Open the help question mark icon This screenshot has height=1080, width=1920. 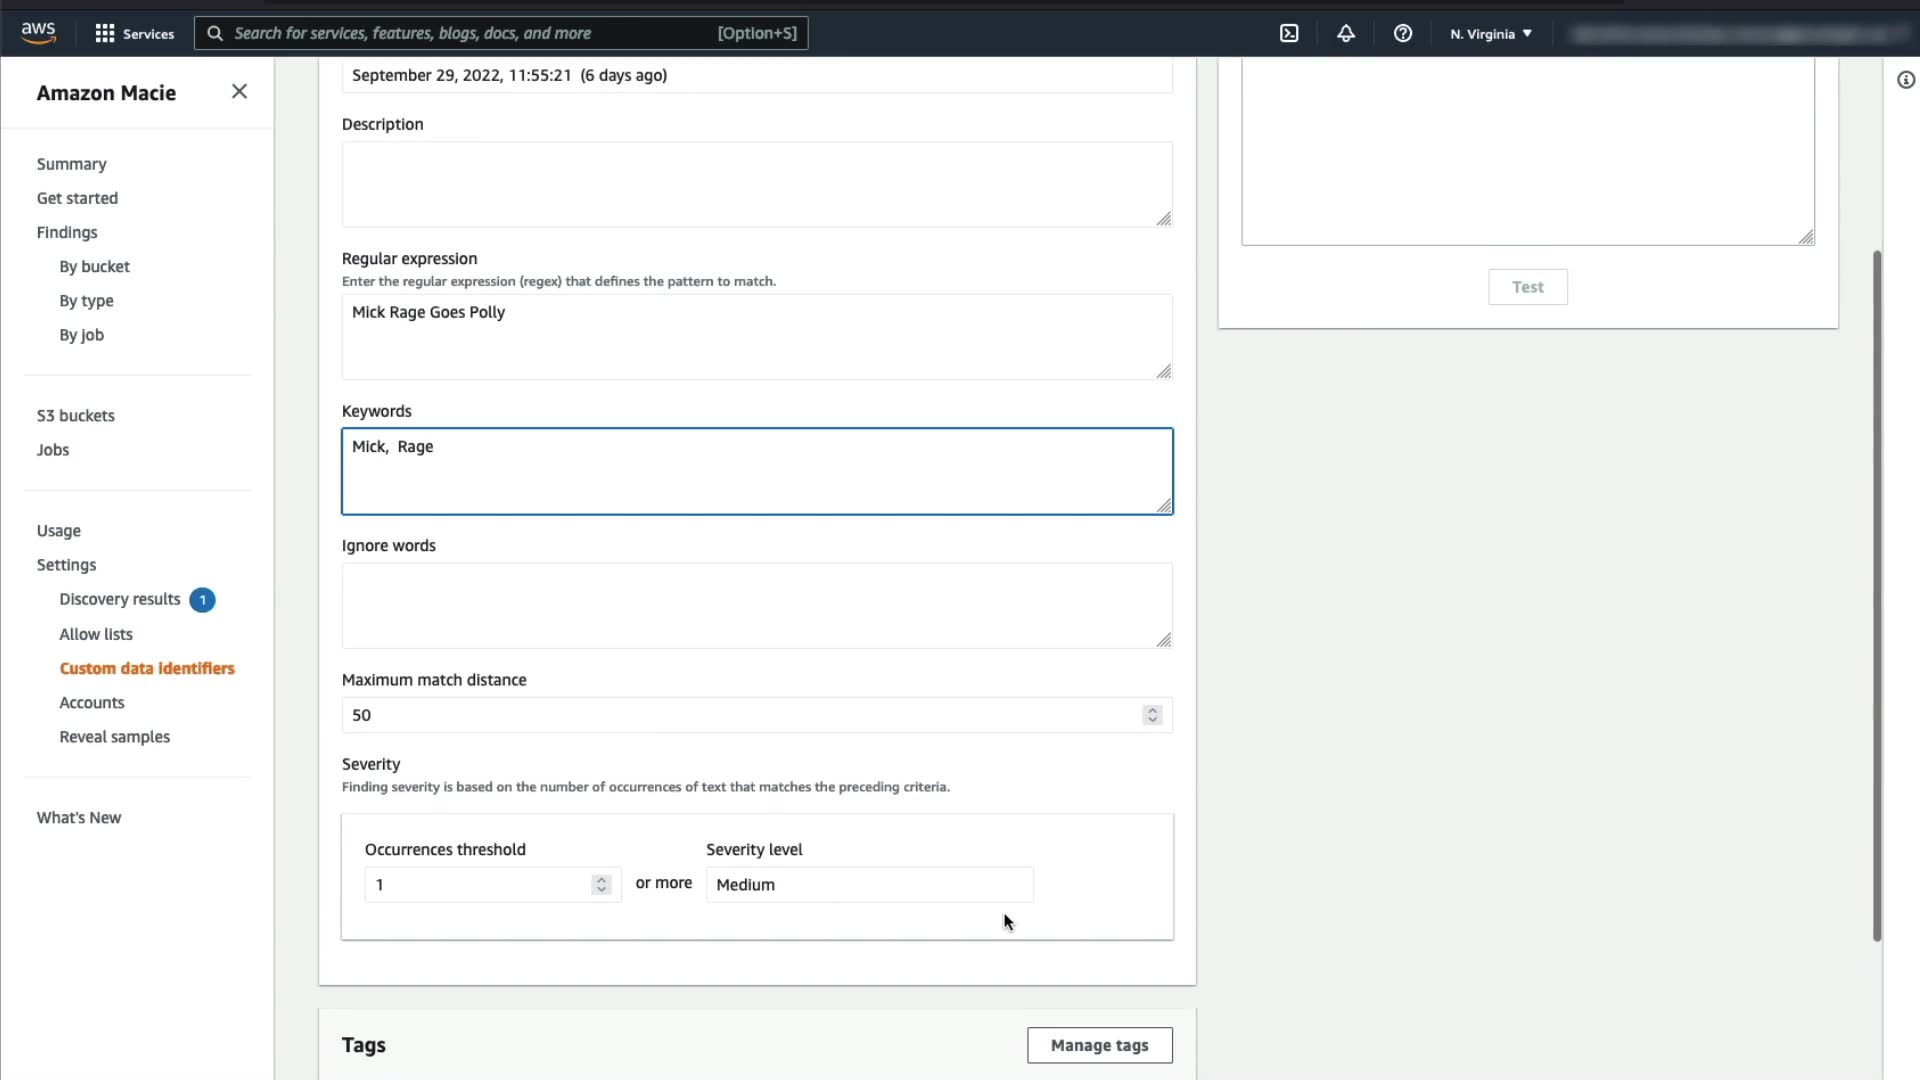pyautogui.click(x=1403, y=33)
